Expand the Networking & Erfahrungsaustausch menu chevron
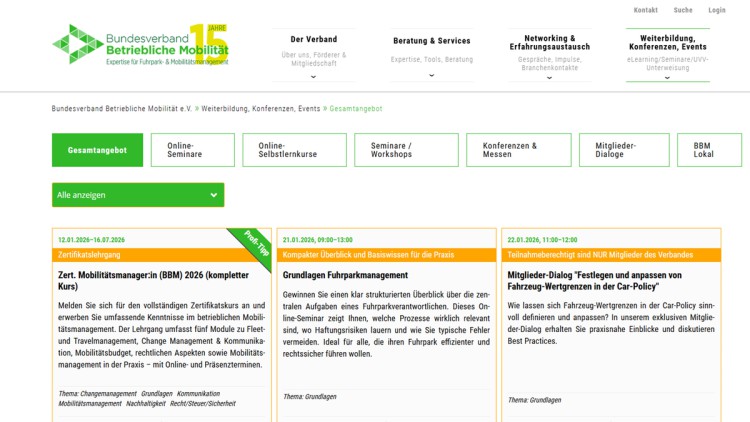750x422 pixels. pyautogui.click(x=549, y=76)
